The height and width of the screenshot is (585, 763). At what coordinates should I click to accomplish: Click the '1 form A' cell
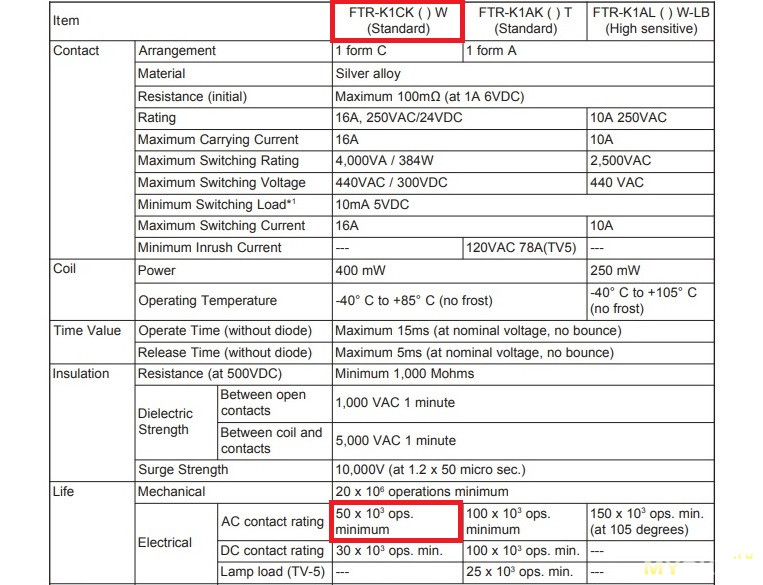(588, 51)
